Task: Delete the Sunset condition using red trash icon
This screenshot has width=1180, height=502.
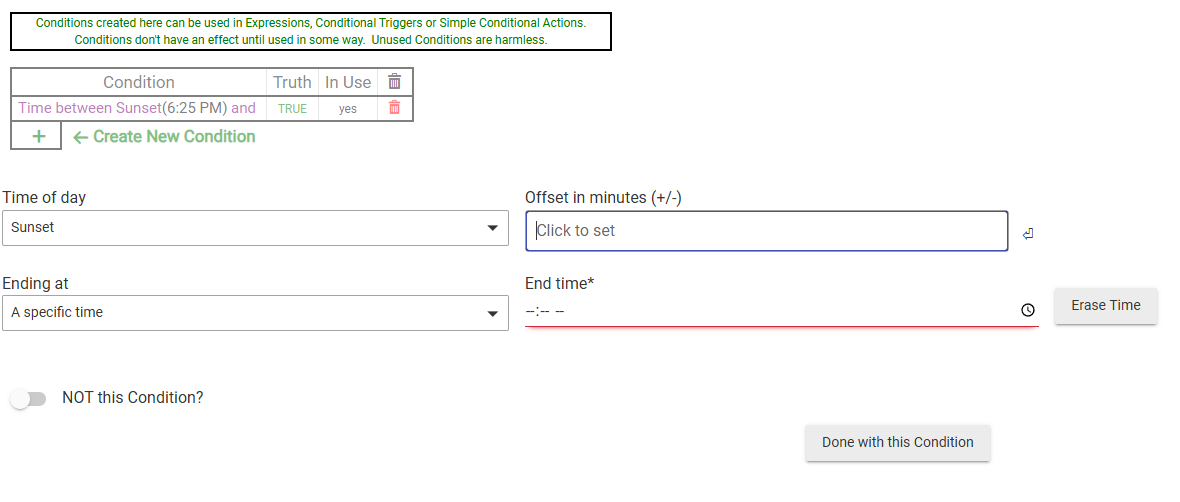Action: (x=395, y=108)
